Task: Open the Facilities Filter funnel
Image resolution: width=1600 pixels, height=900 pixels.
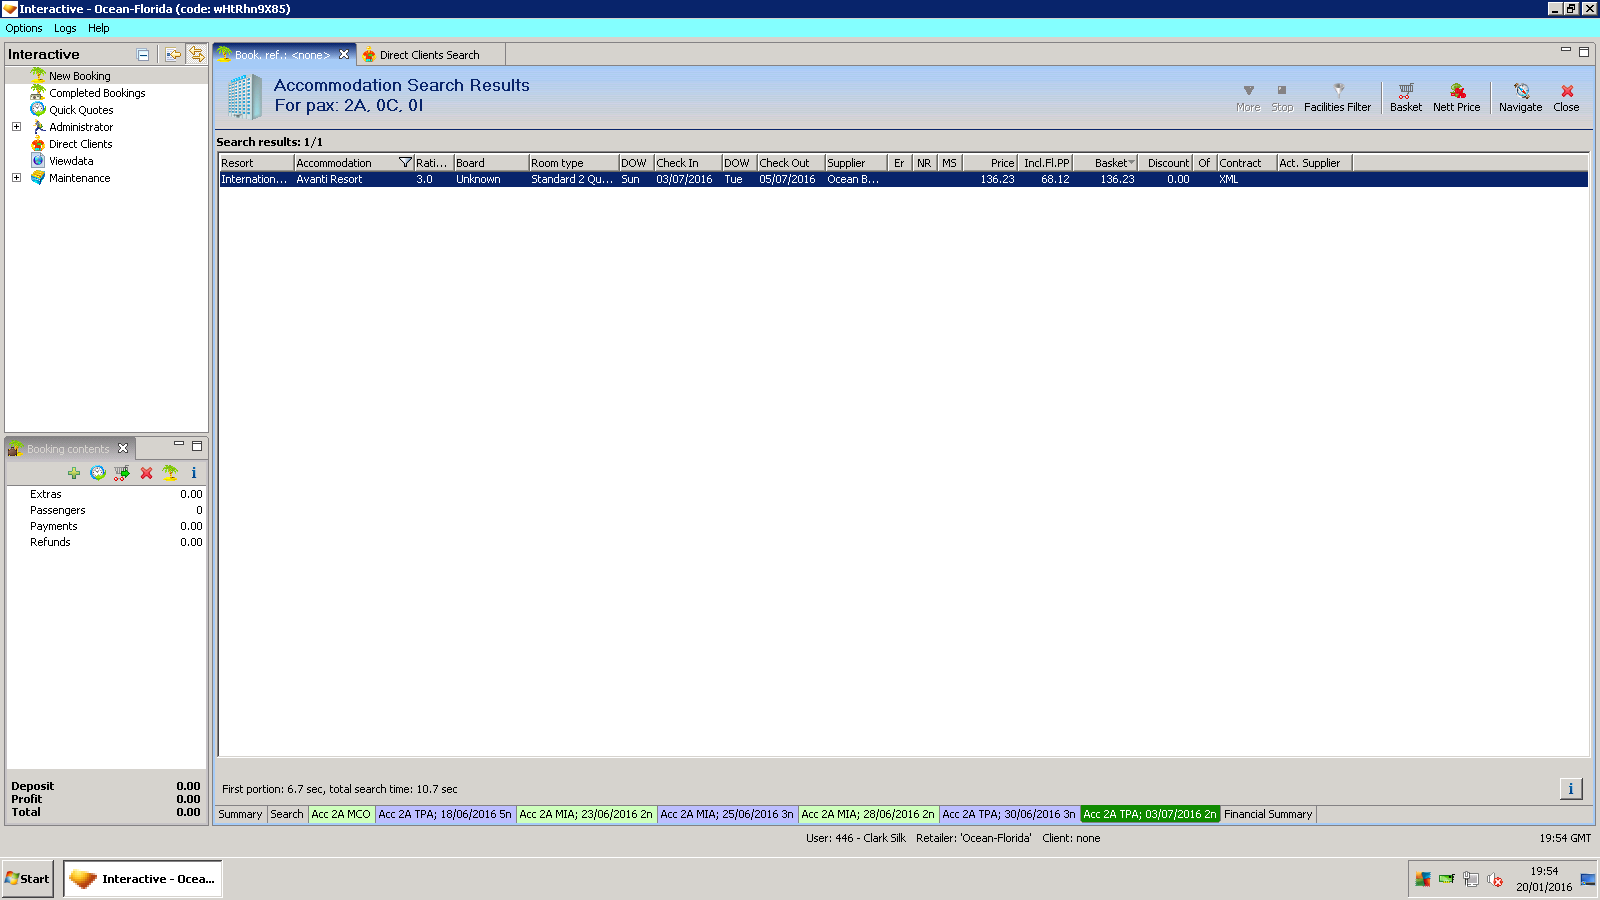Action: coord(1337,98)
